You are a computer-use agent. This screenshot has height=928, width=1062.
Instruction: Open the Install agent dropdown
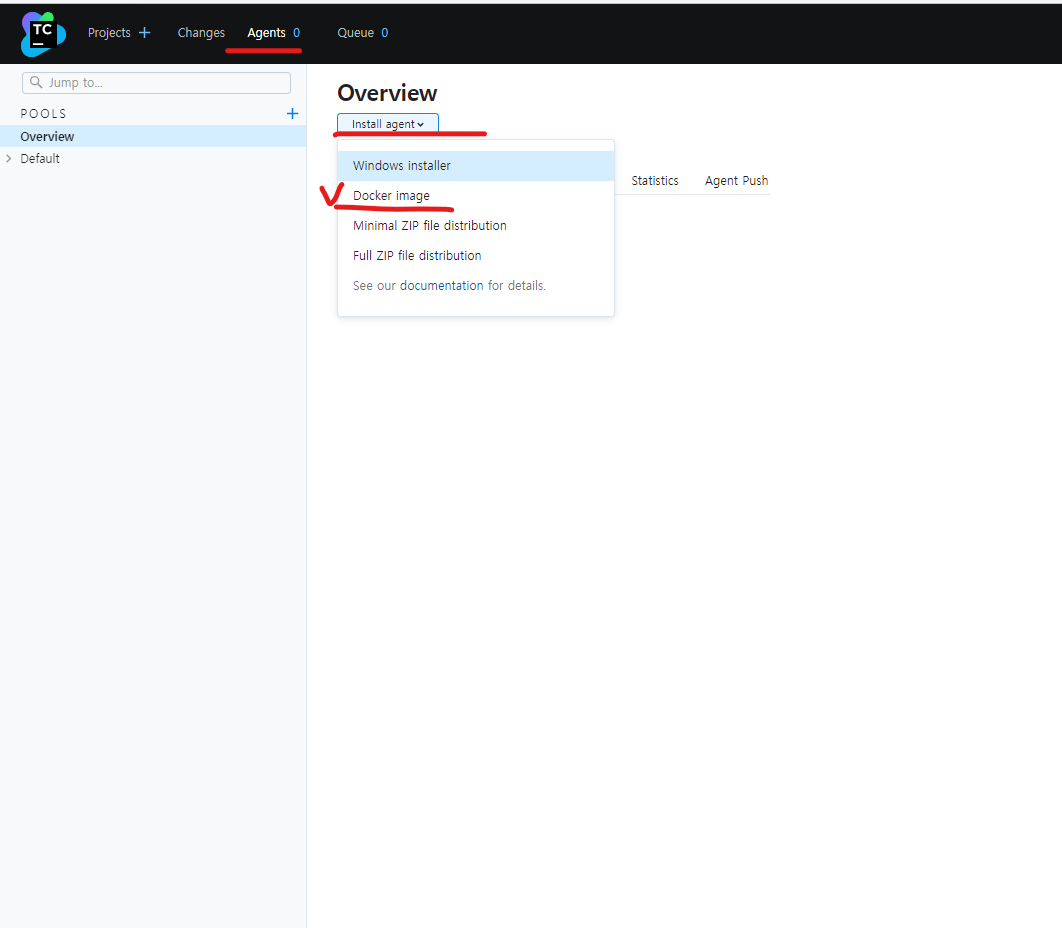click(x=388, y=124)
